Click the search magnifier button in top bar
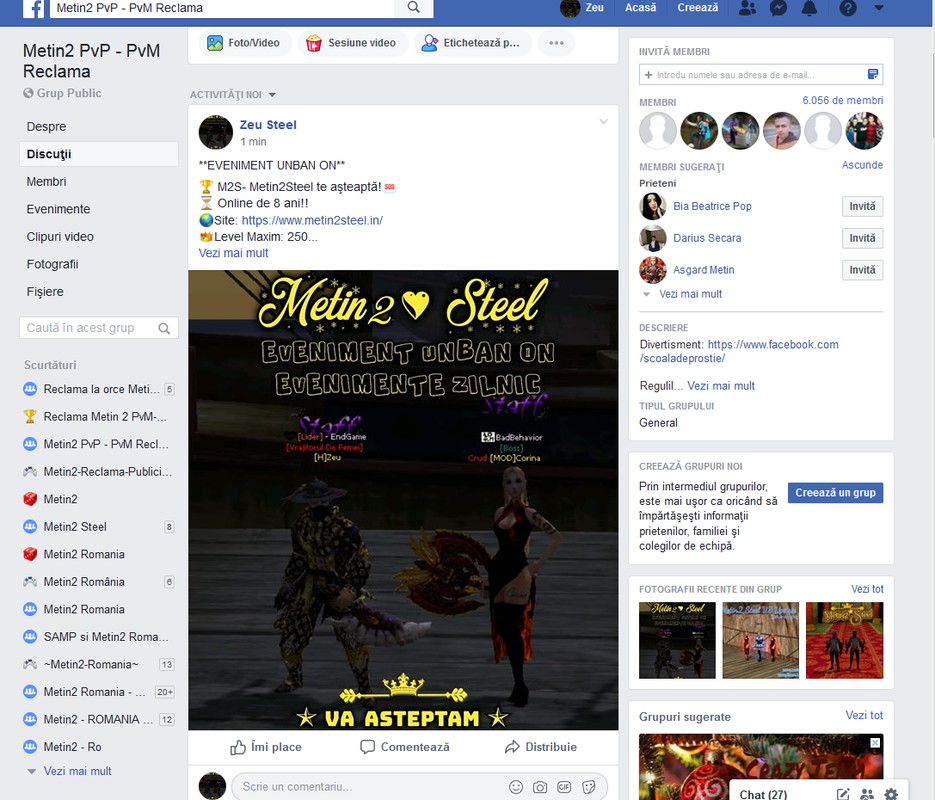 (x=414, y=8)
